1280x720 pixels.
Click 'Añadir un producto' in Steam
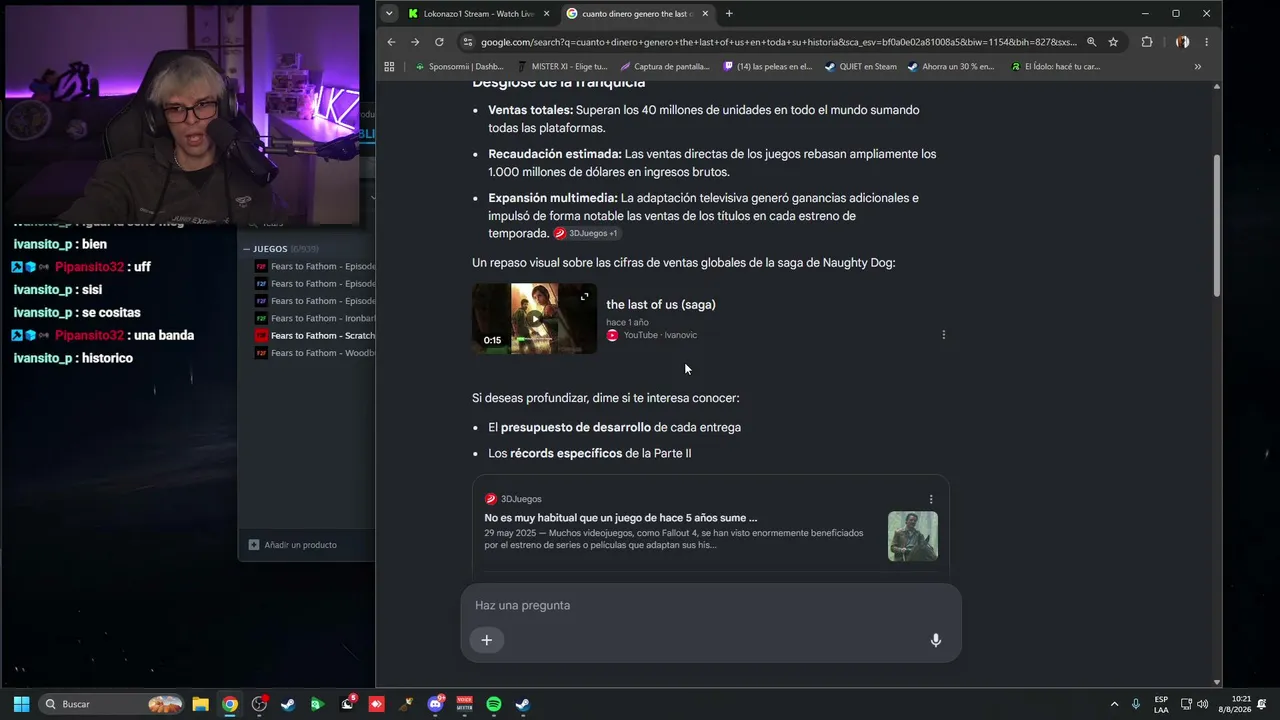click(x=293, y=545)
